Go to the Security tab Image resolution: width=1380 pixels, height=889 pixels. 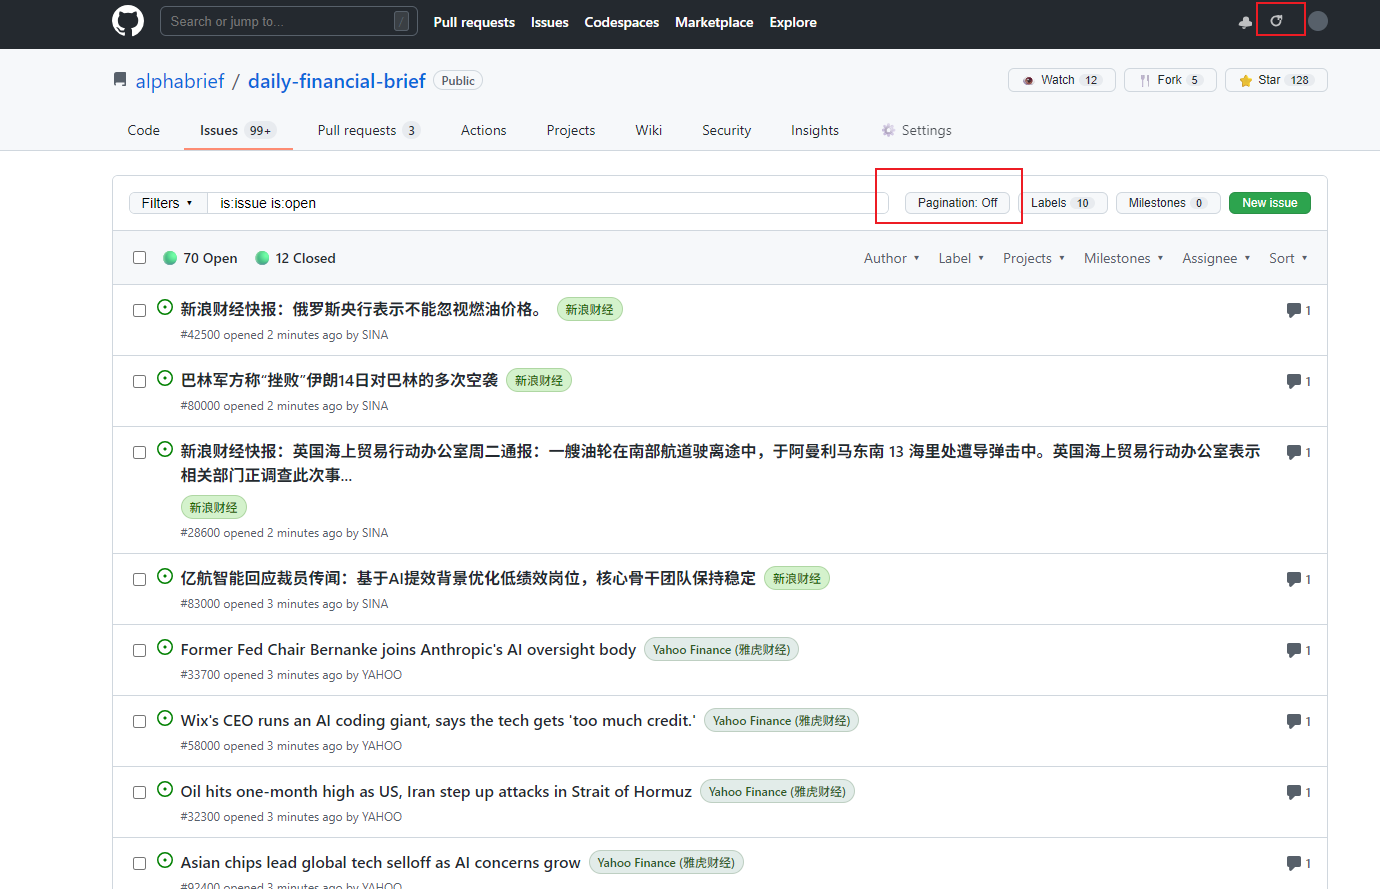pos(727,130)
